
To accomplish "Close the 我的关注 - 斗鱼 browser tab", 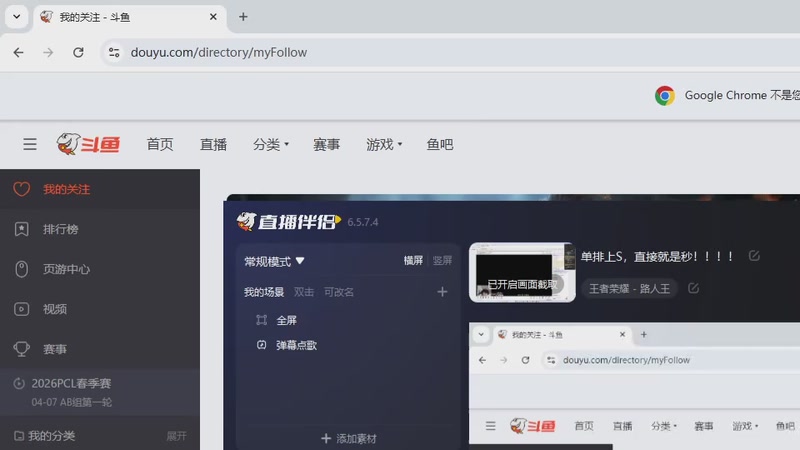I will 213,17.
